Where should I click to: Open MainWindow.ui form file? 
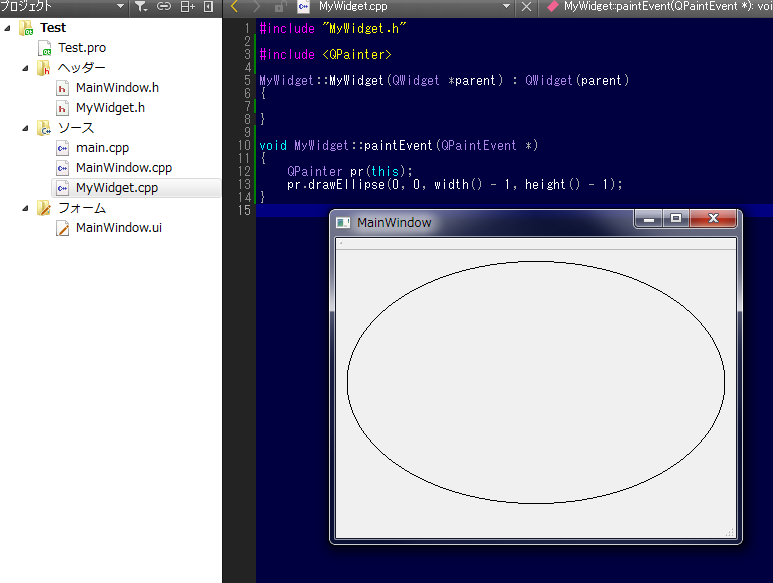(x=119, y=228)
